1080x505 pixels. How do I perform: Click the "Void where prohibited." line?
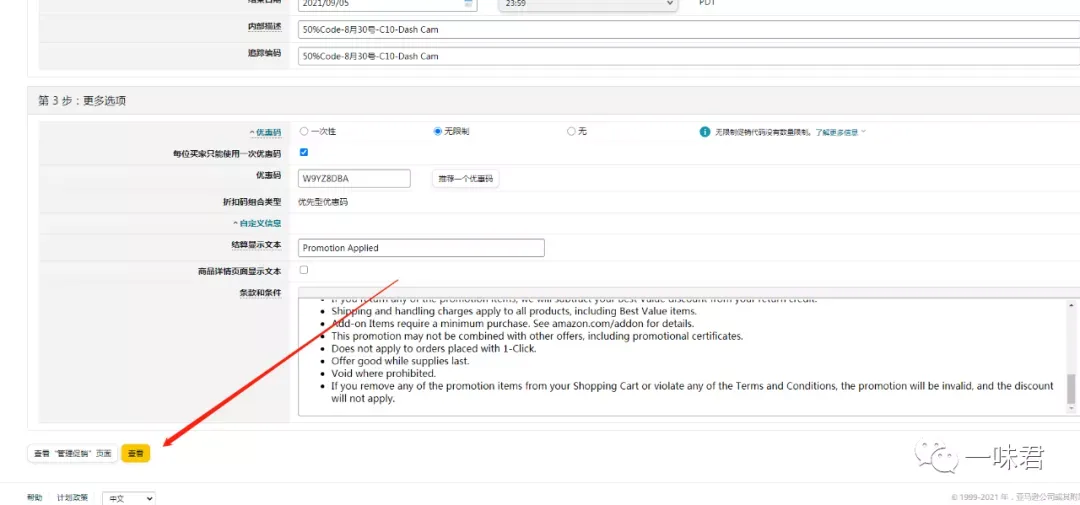click(x=384, y=373)
